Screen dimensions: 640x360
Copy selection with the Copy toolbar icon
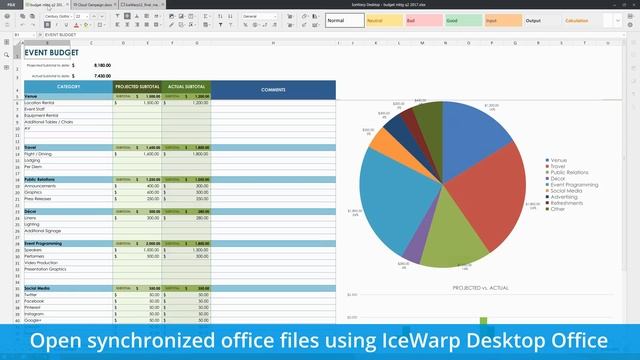pos(23,16)
